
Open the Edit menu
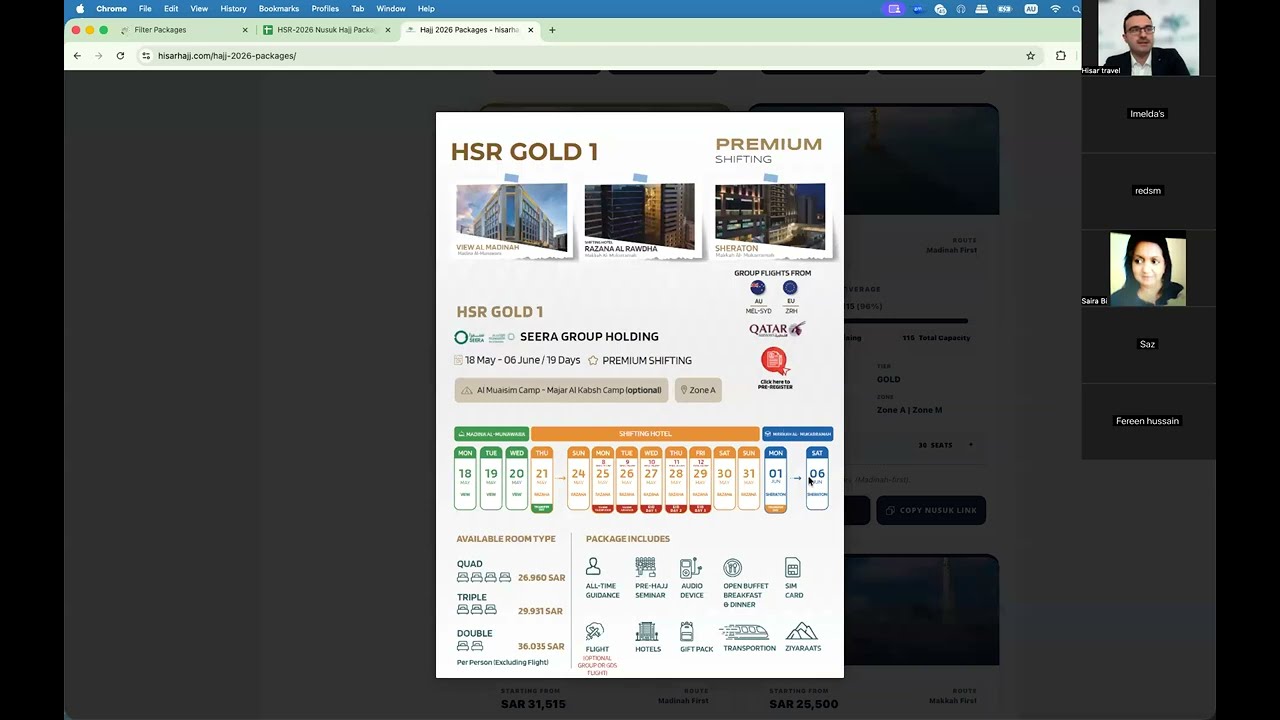(171, 9)
